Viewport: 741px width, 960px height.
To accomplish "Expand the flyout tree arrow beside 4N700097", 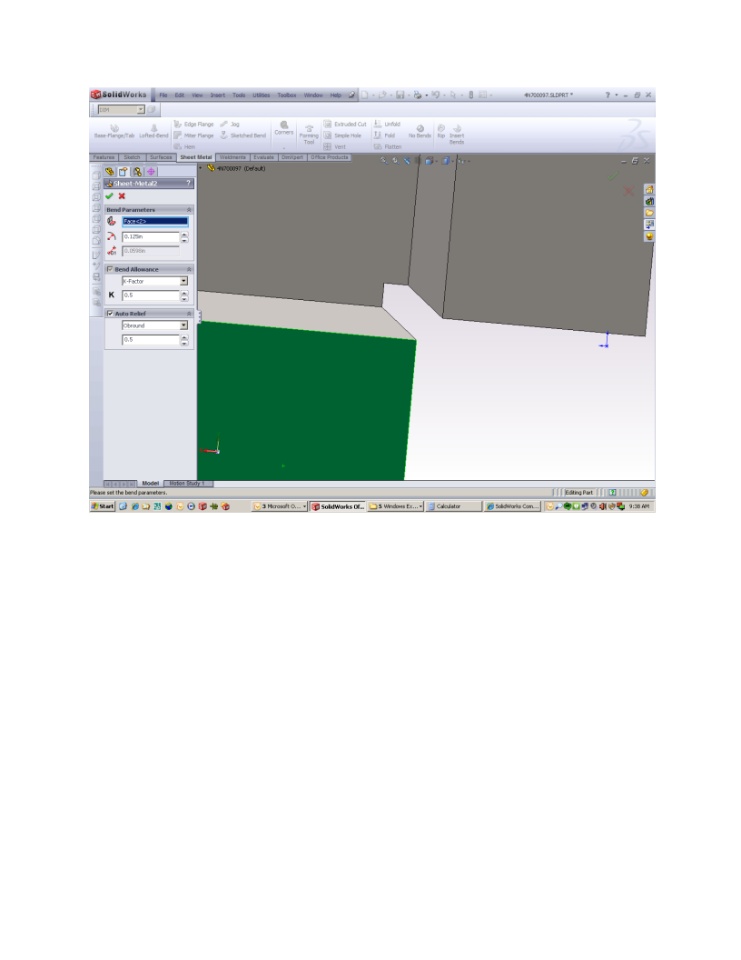I will point(201,168).
